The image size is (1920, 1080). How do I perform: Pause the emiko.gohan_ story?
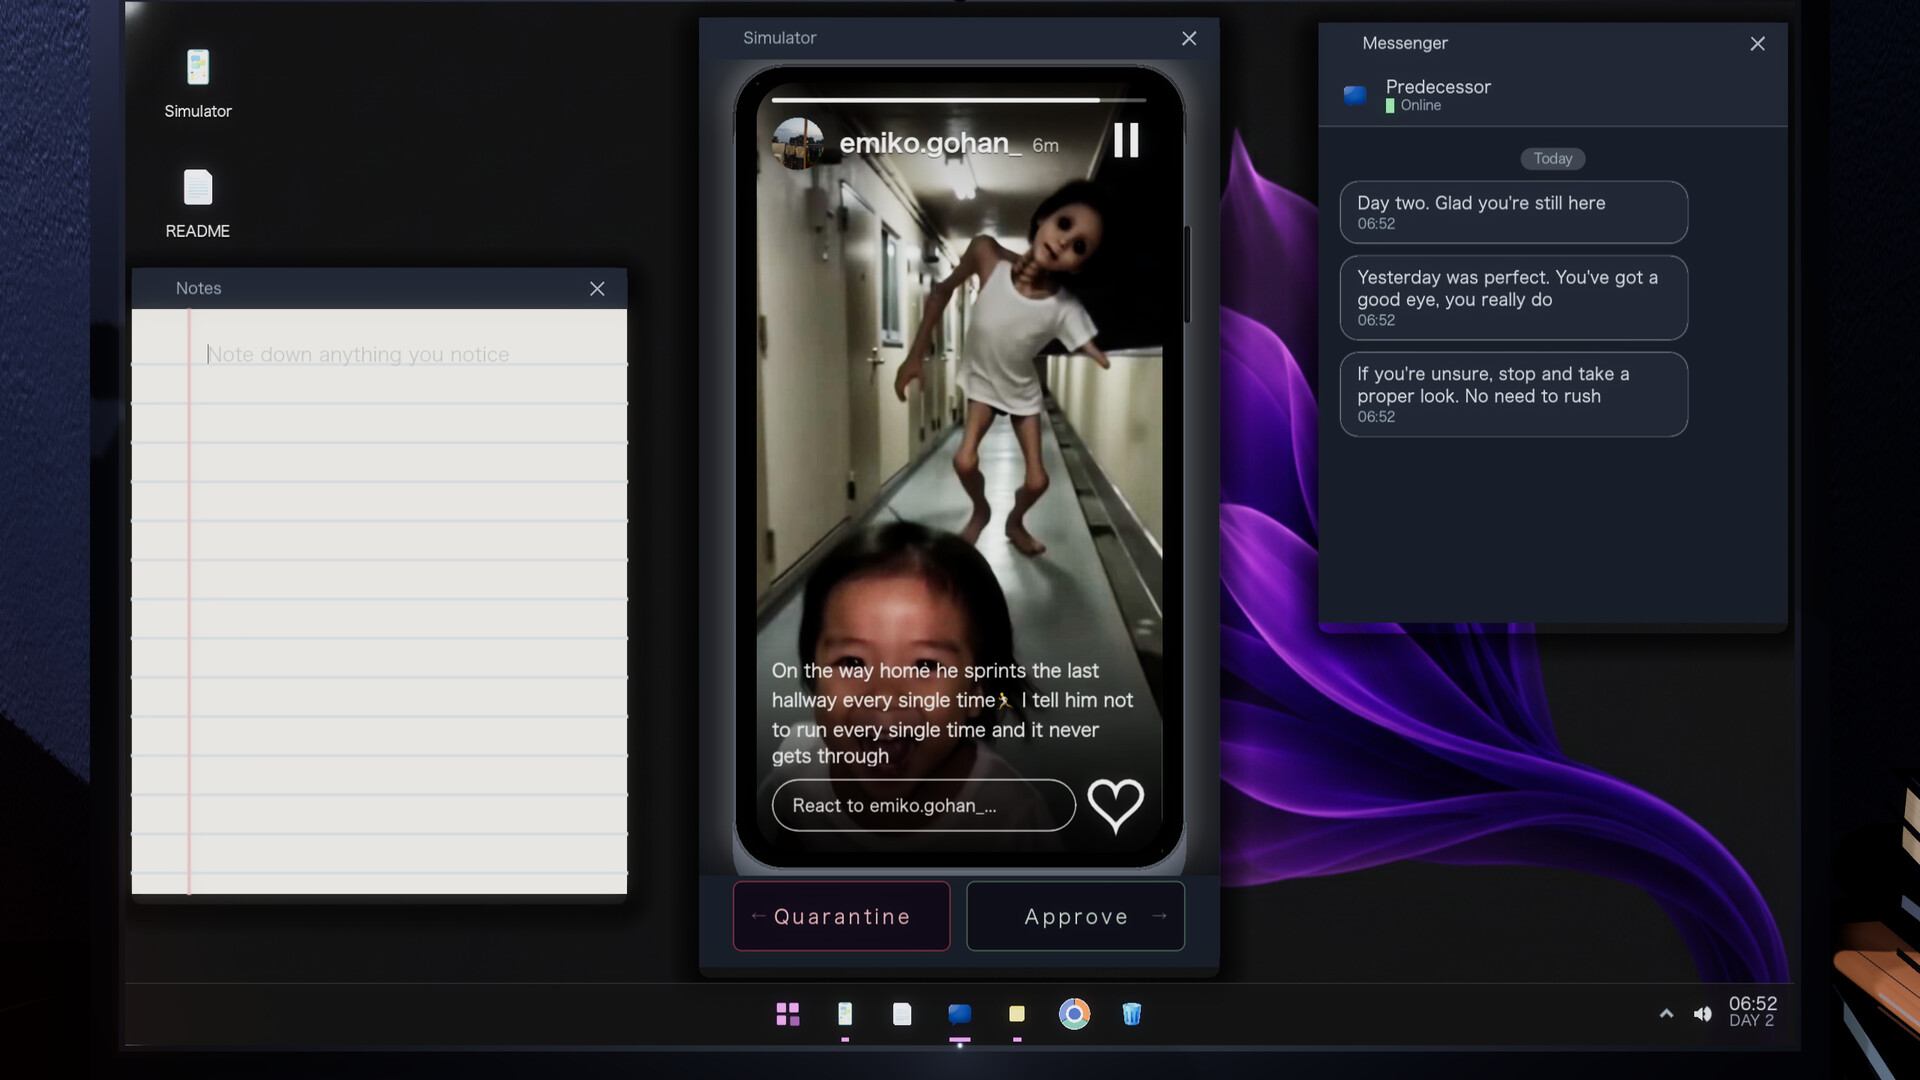[1126, 141]
